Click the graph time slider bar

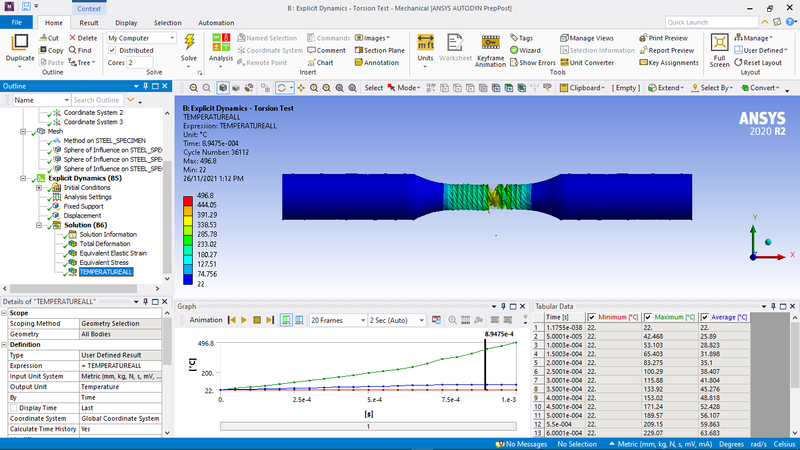click(x=368, y=426)
